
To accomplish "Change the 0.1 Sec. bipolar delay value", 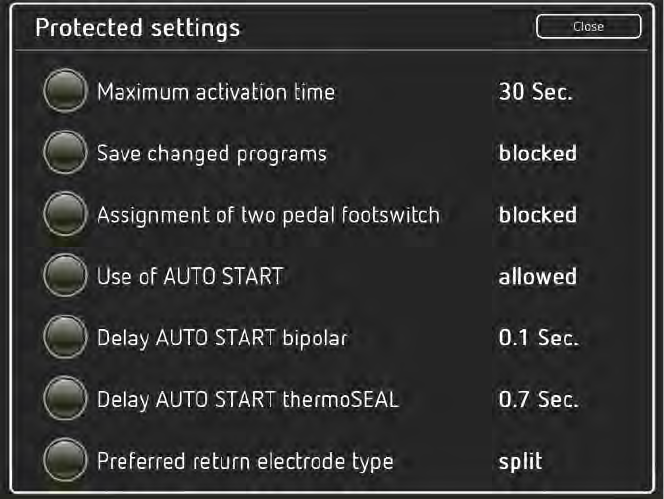I will (x=538, y=338).
